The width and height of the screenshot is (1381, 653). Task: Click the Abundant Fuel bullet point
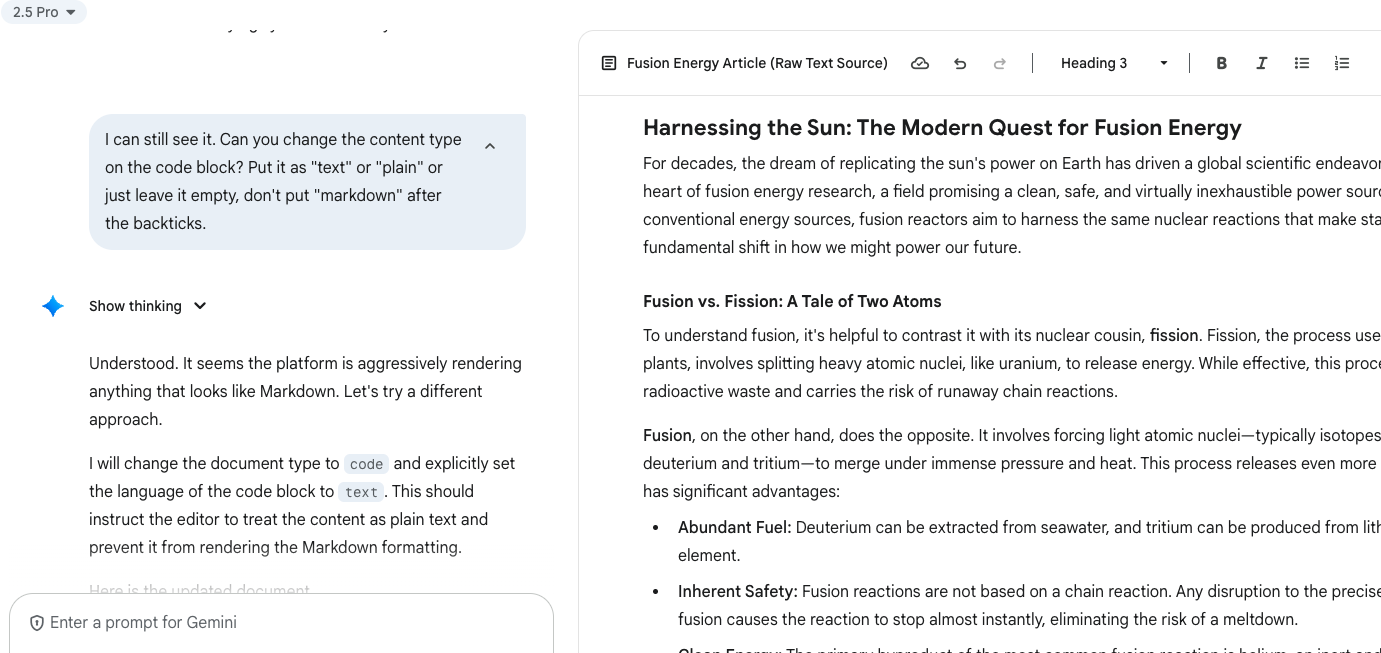[x=735, y=527]
